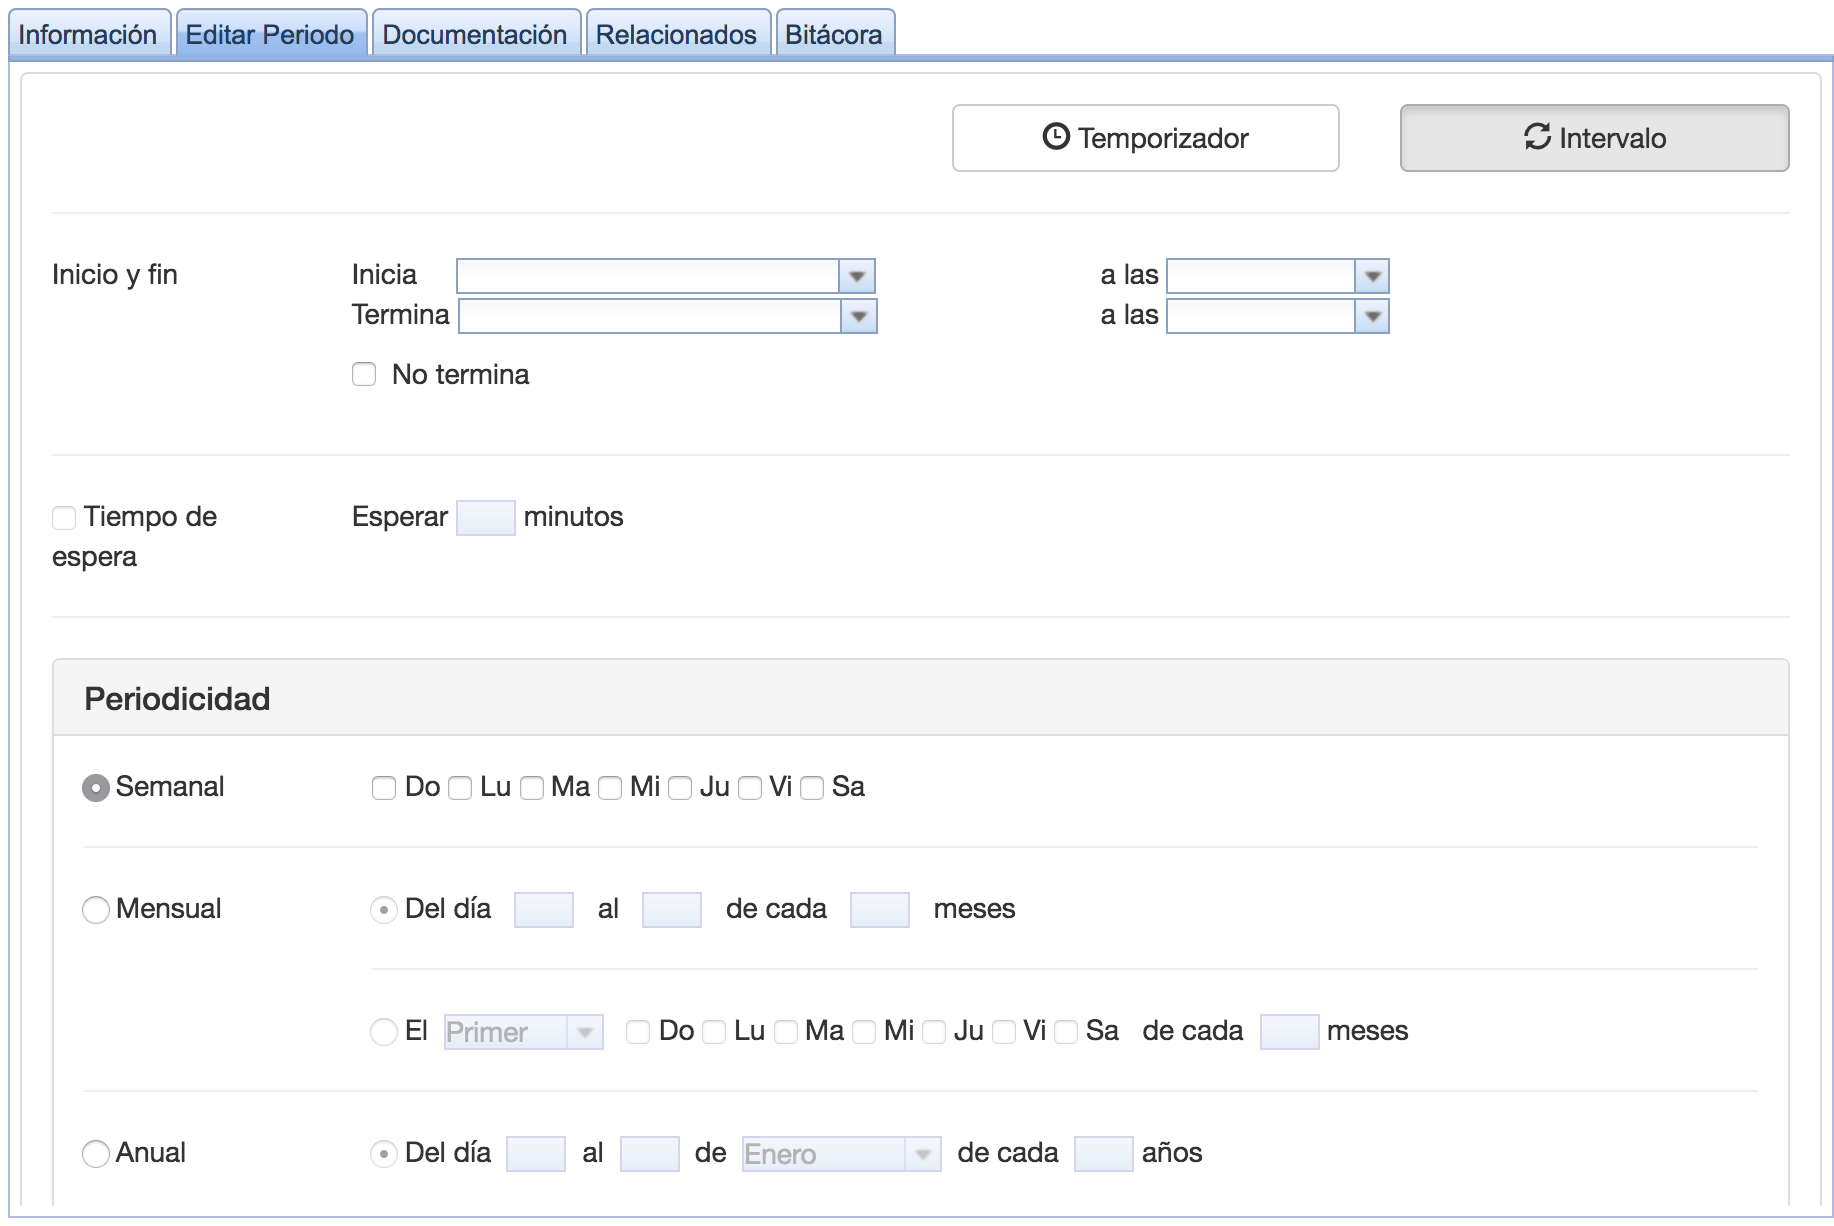
Task: Click the Inicia date input field
Action: point(648,276)
